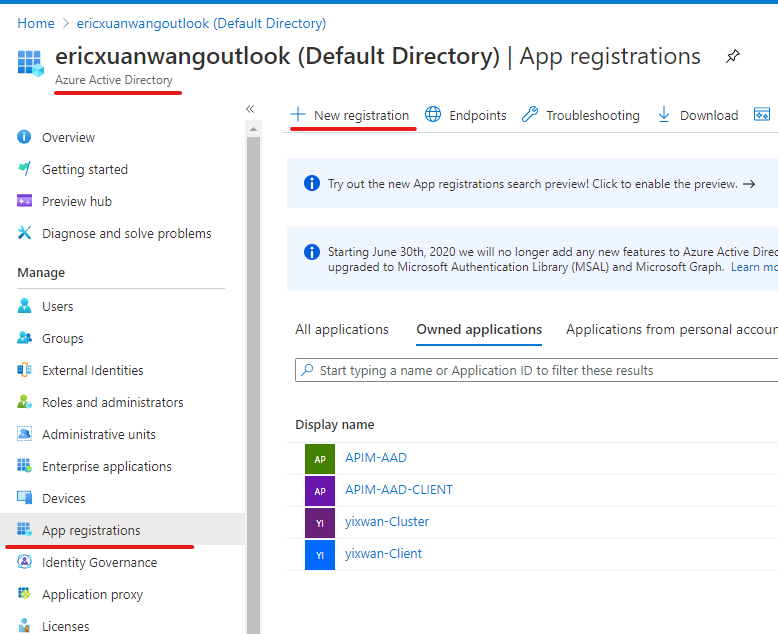Click the Diagnose and solve problems wrench icon
Viewport: 778px width, 634px height.
pos(24,233)
